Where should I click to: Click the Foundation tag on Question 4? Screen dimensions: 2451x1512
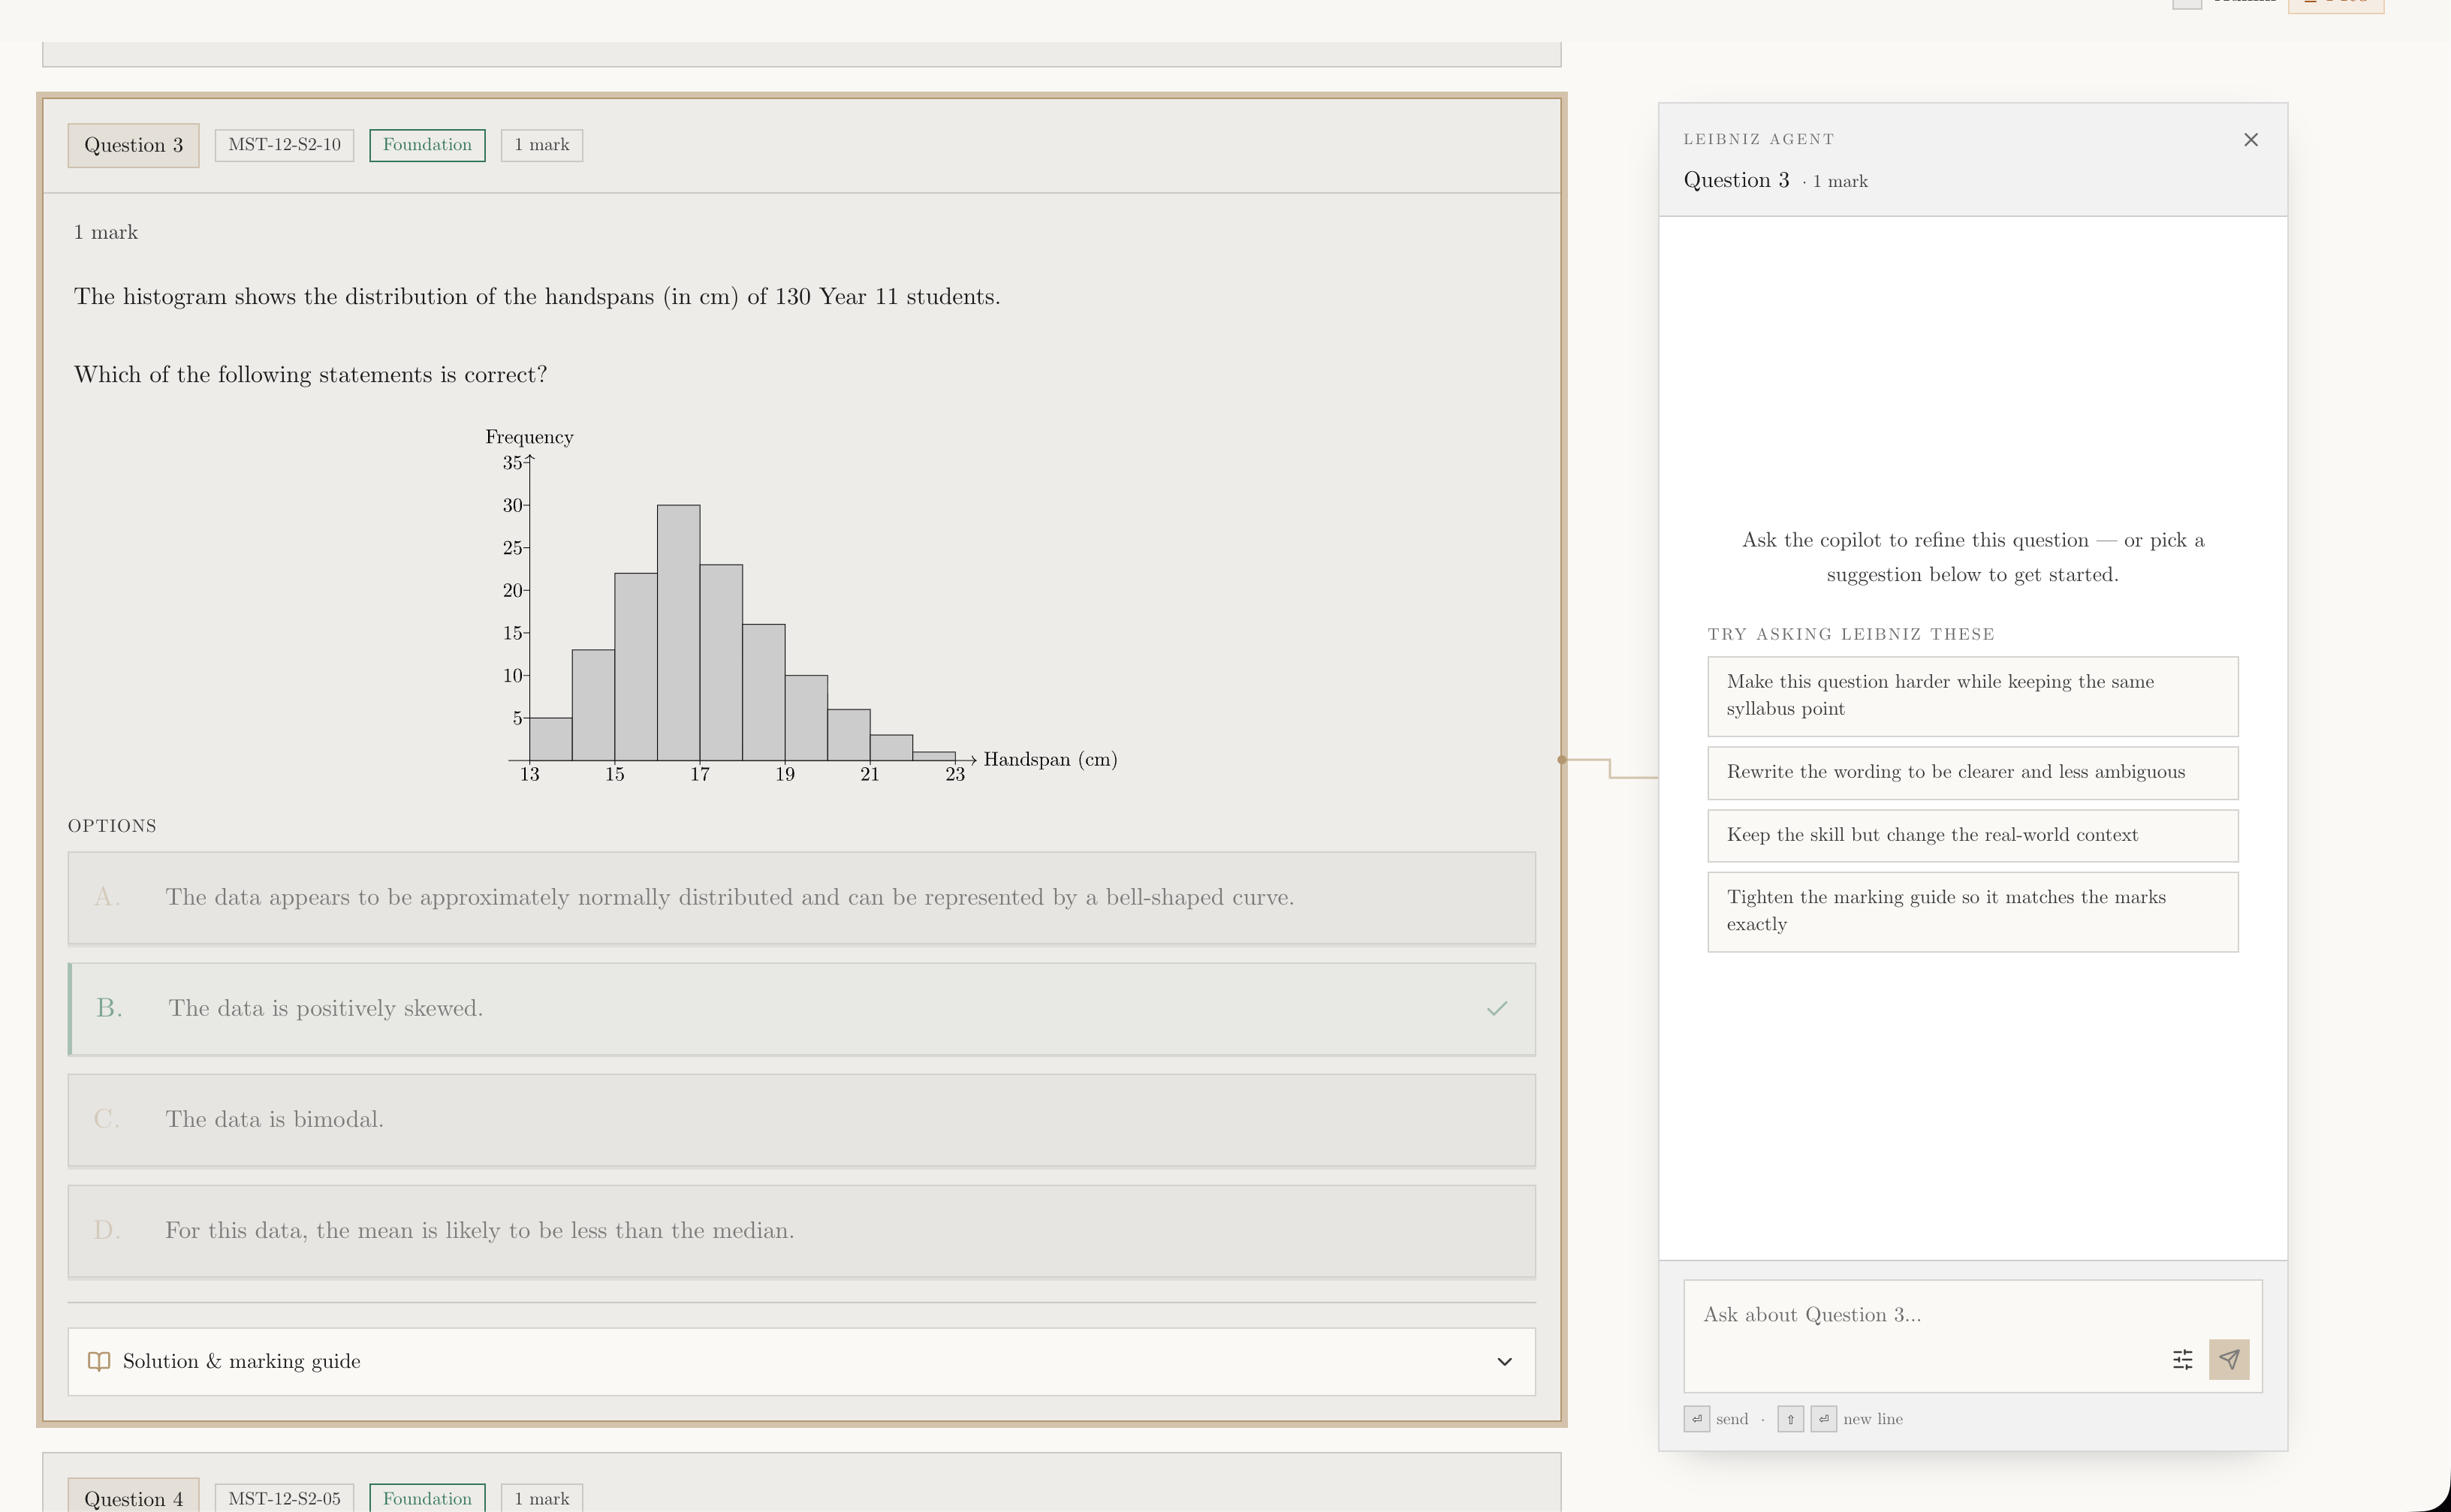tap(427, 1498)
